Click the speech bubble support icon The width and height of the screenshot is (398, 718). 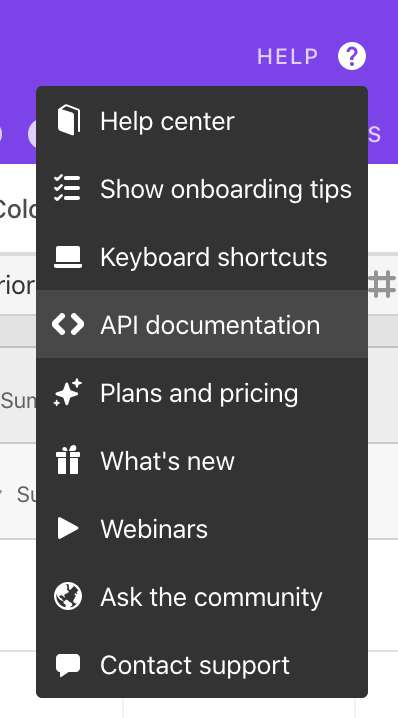[68, 665]
